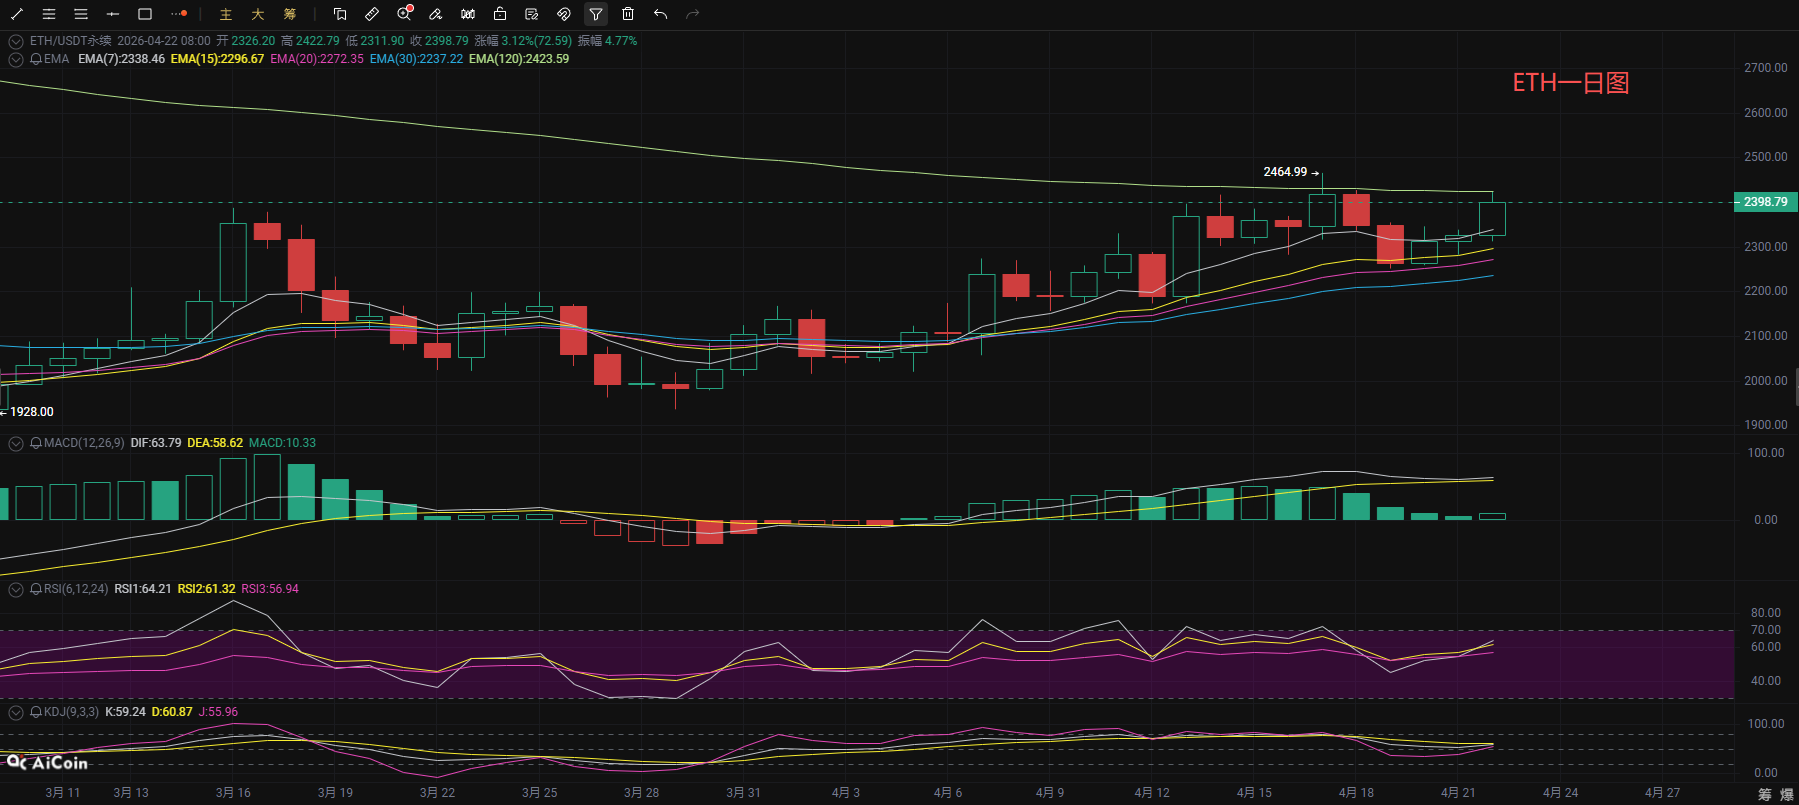Select the trend line drawing tool
The height and width of the screenshot is (805, 1799).
click(x=17, y=14)
